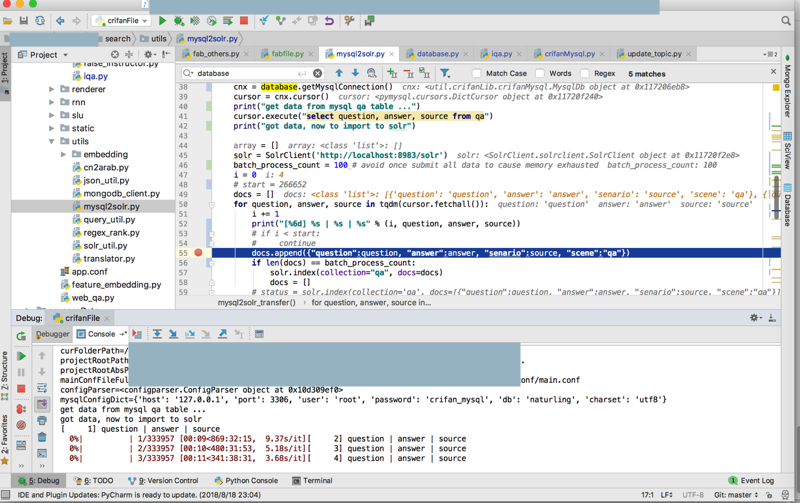Click Rerun crifanFile in the Debug panel
Image resolution: width=800 pixels, height=503 pixels.
pyautogui.click(x=21, y=336)
